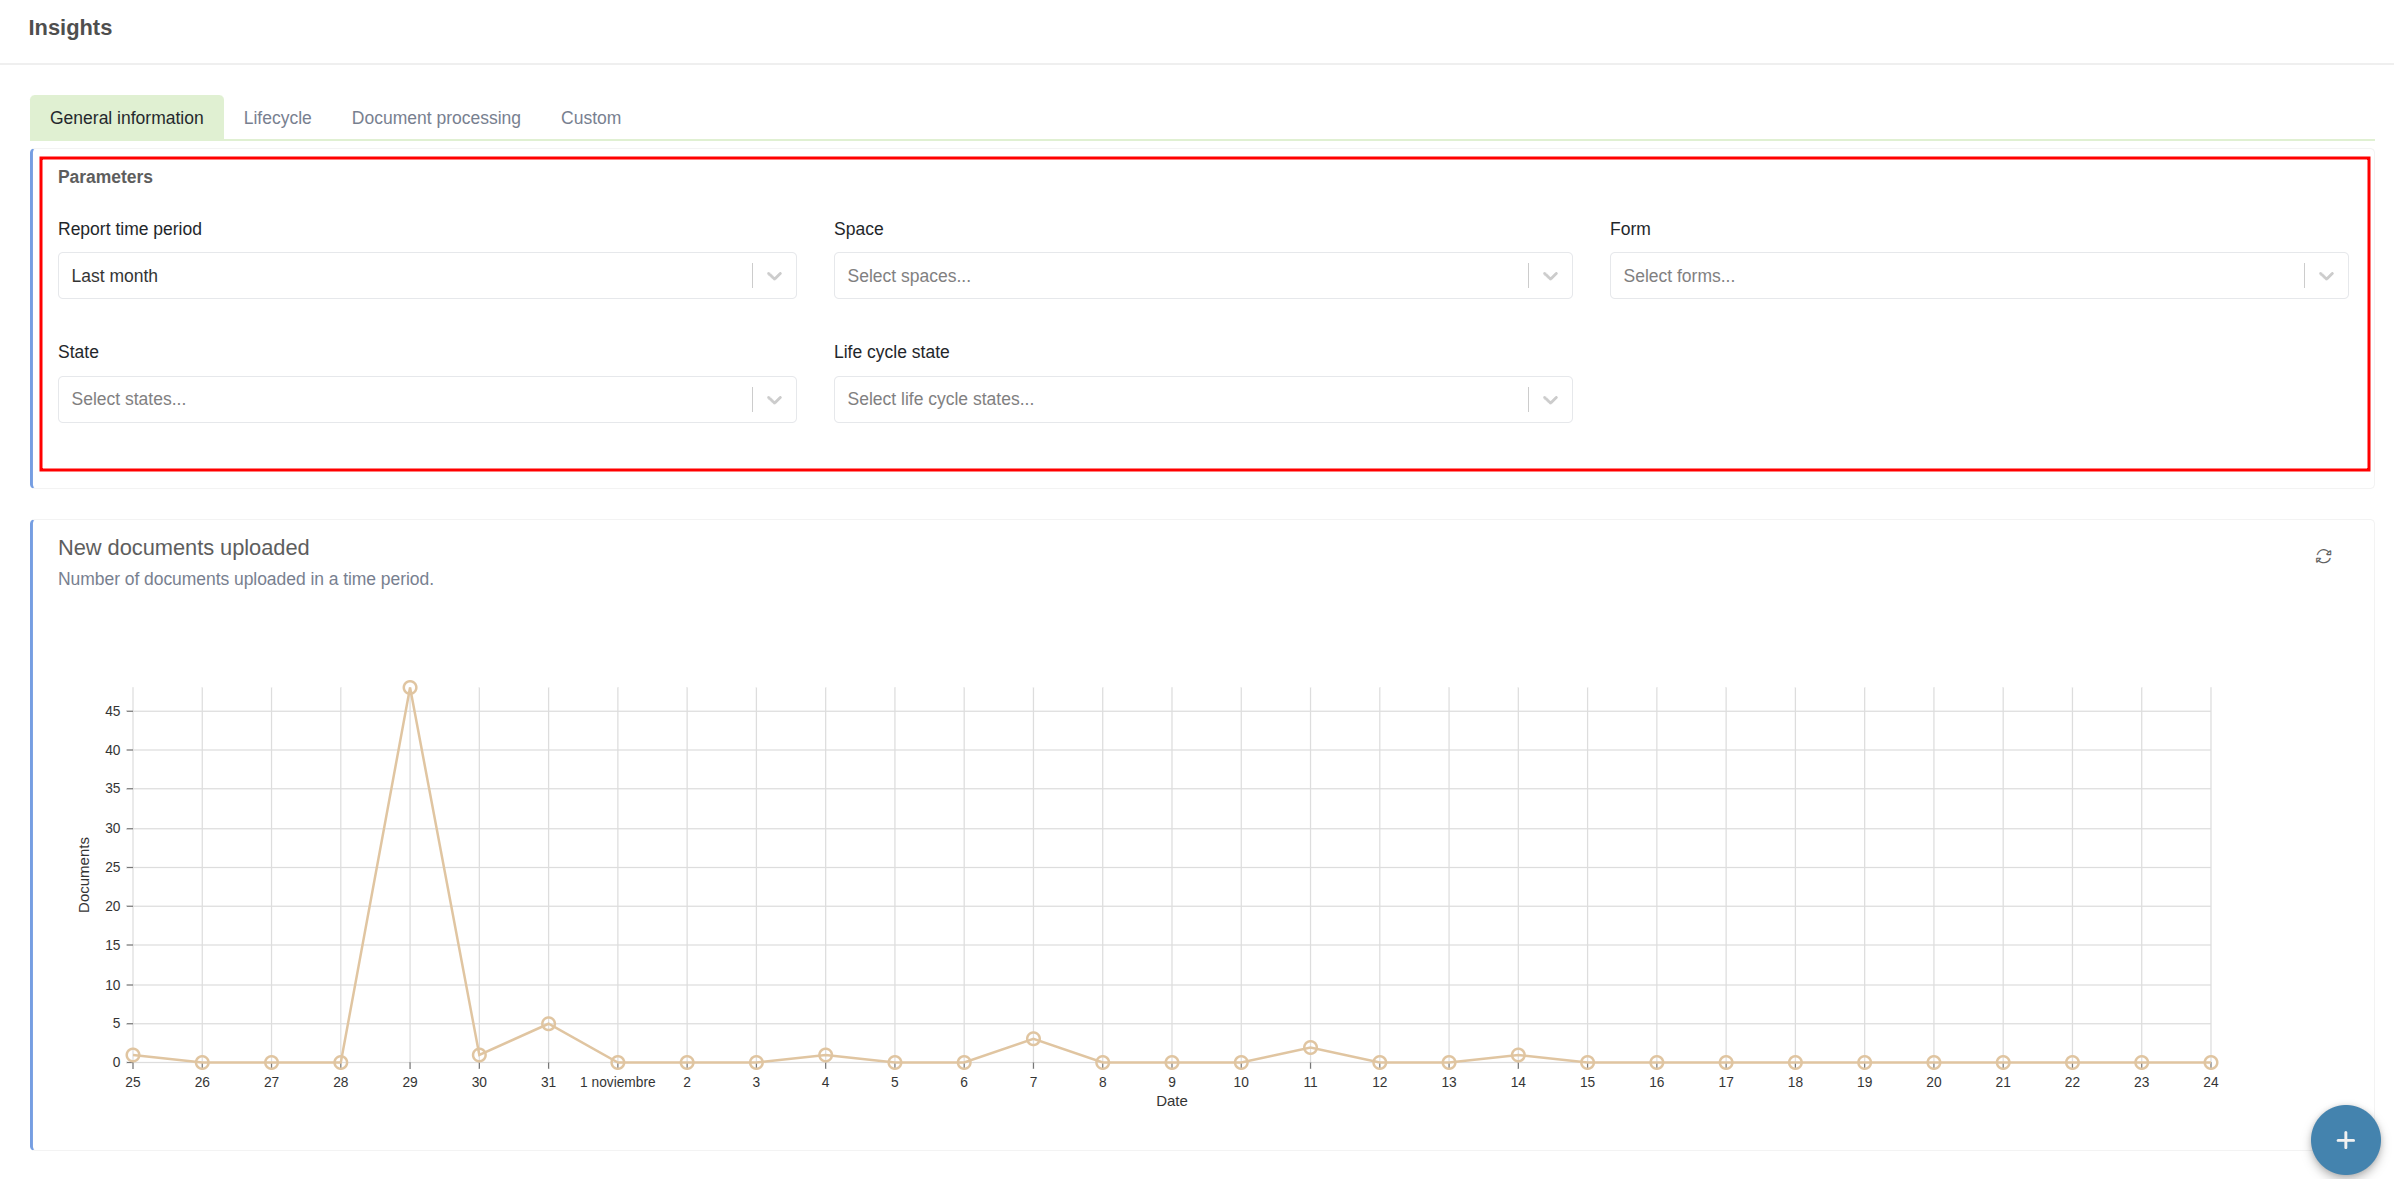Switch to the Lifecycle tab

coord(277,118)
